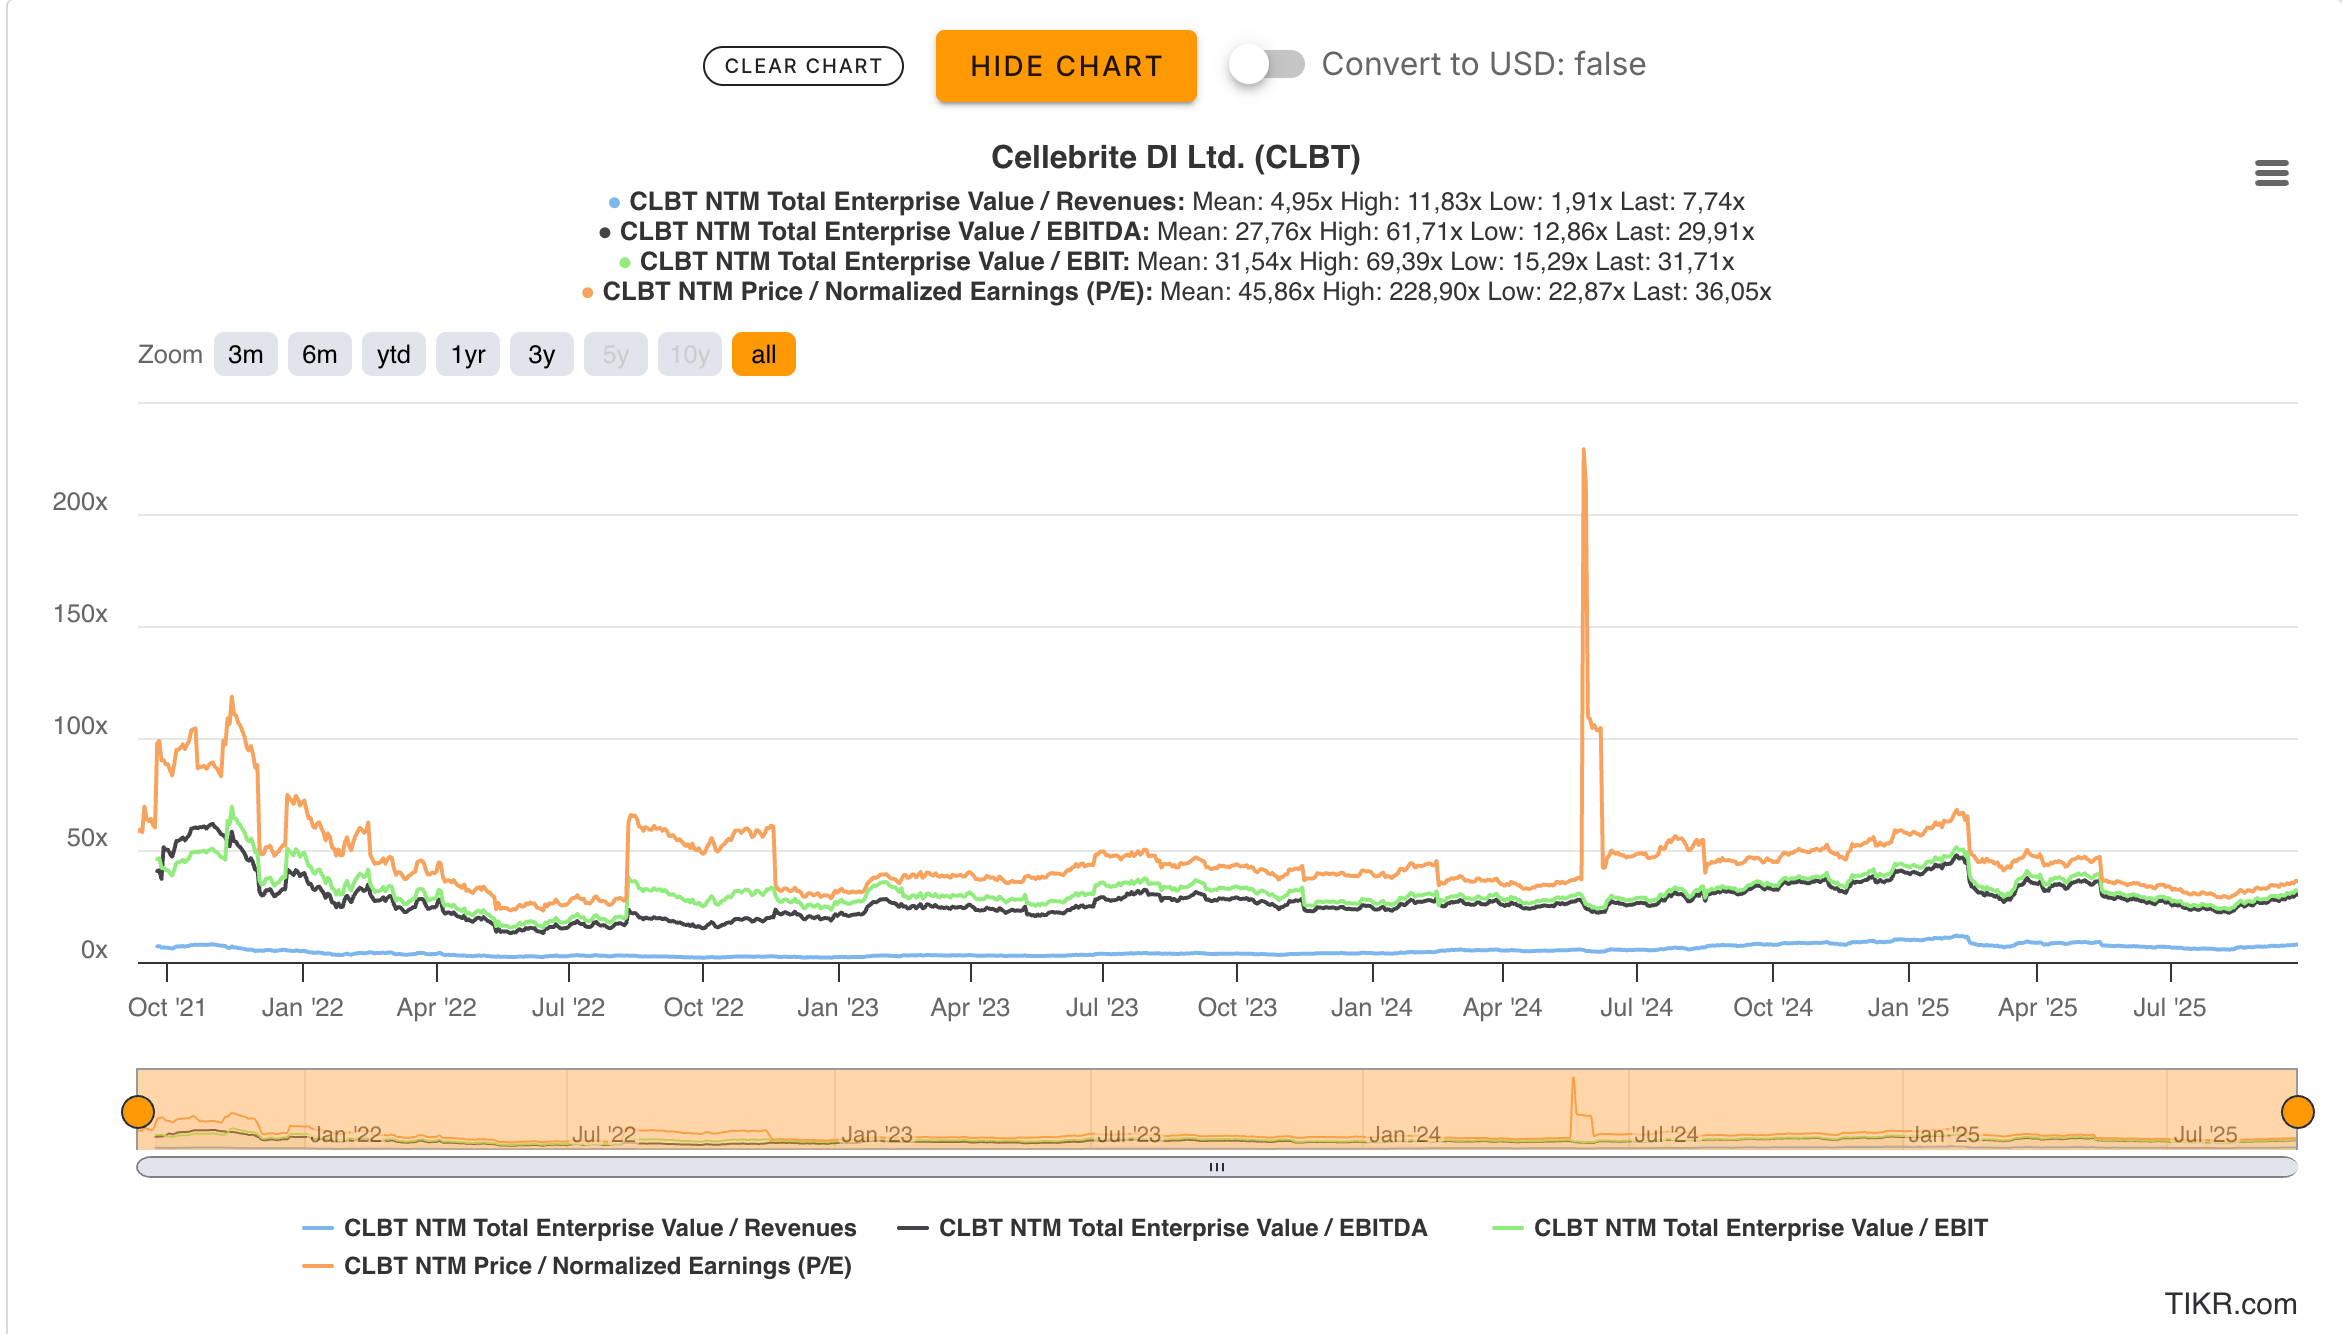The width and height of the screenshot is (2342, 1334).
Task: Open the chart hamburger context menu
Action: coord(2271,173)
